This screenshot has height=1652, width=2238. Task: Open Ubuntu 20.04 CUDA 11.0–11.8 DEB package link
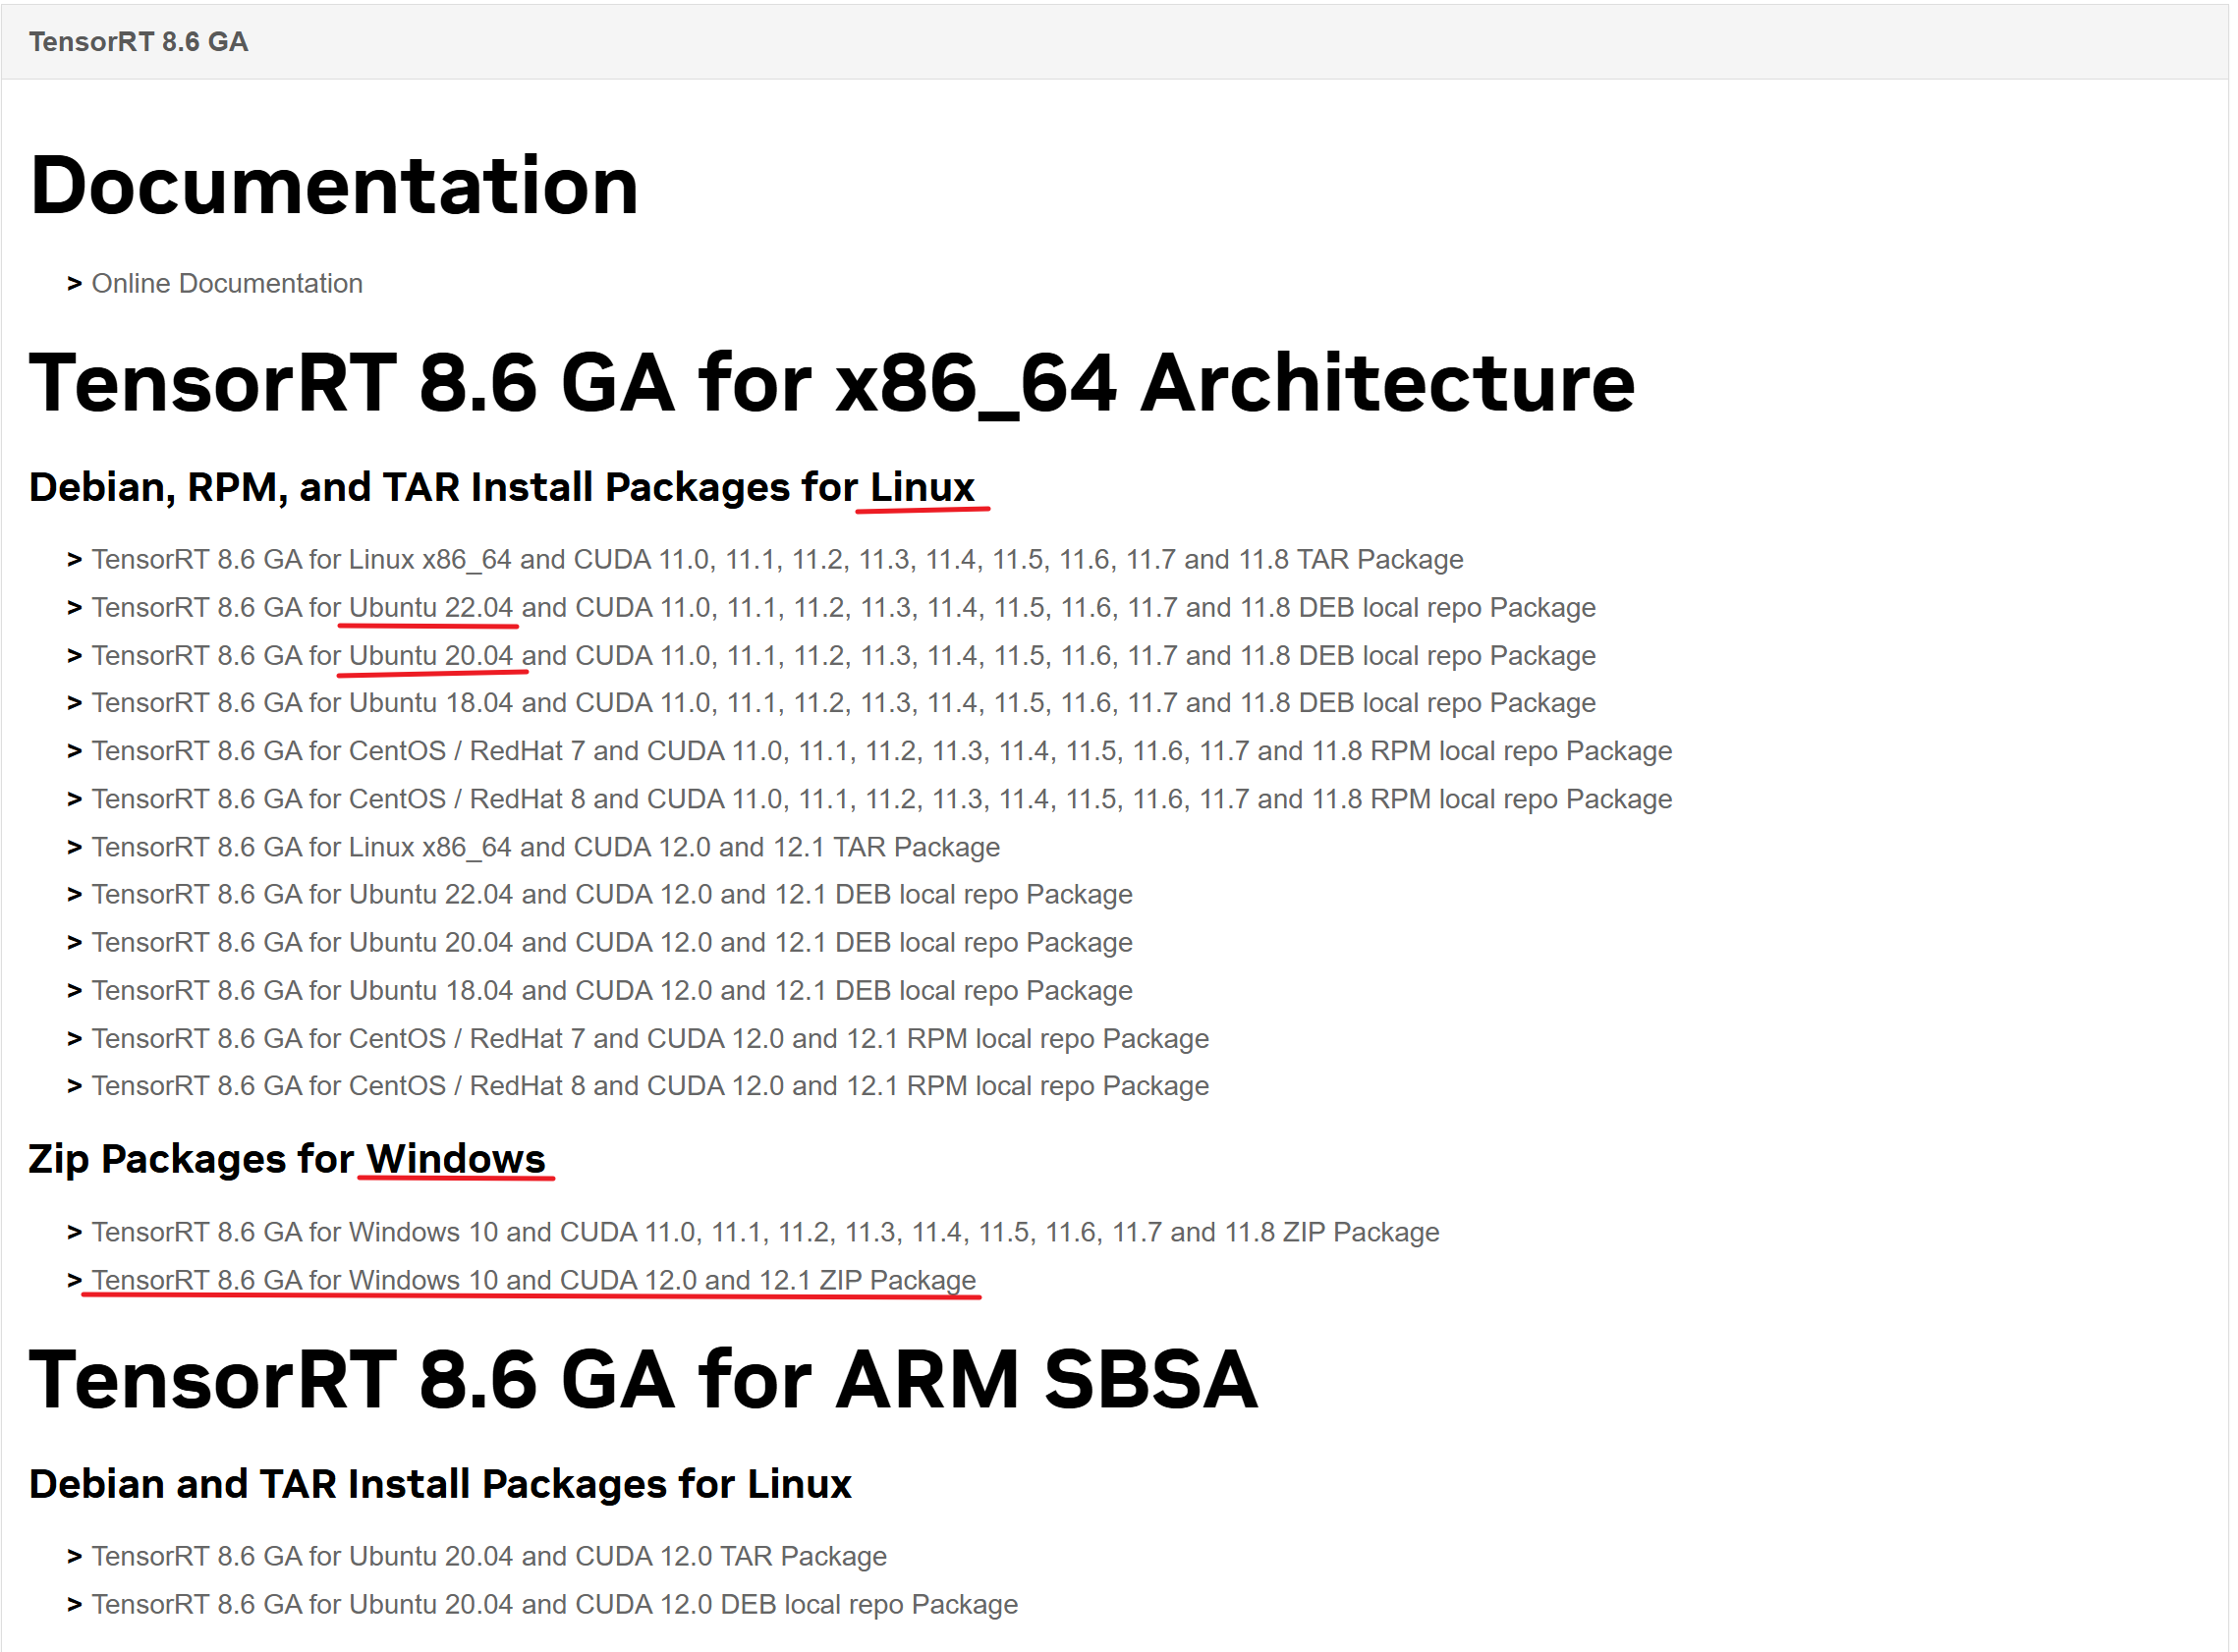click(x=843, y=656)
